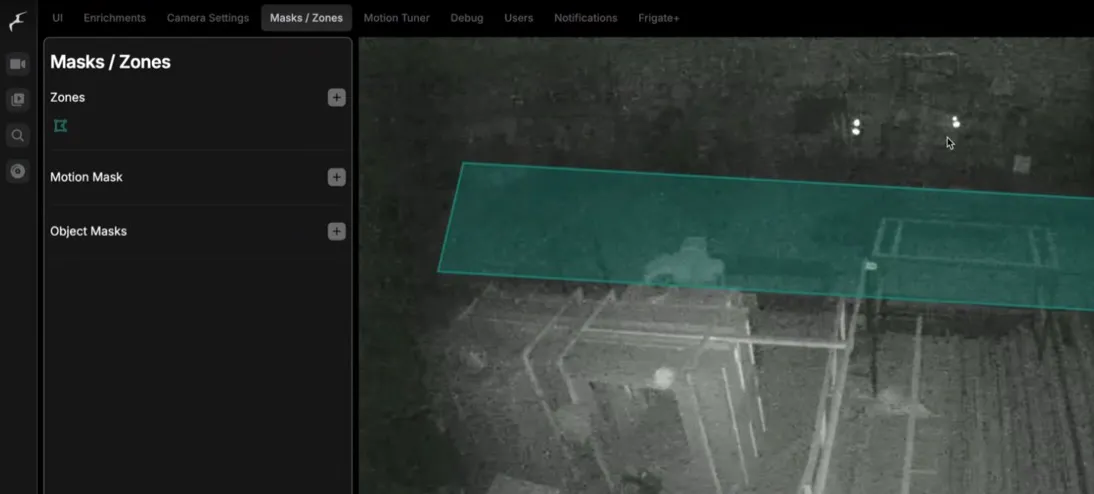Open the Debug tab
This screenshot has height=494, width=1094.
point(467,18)
